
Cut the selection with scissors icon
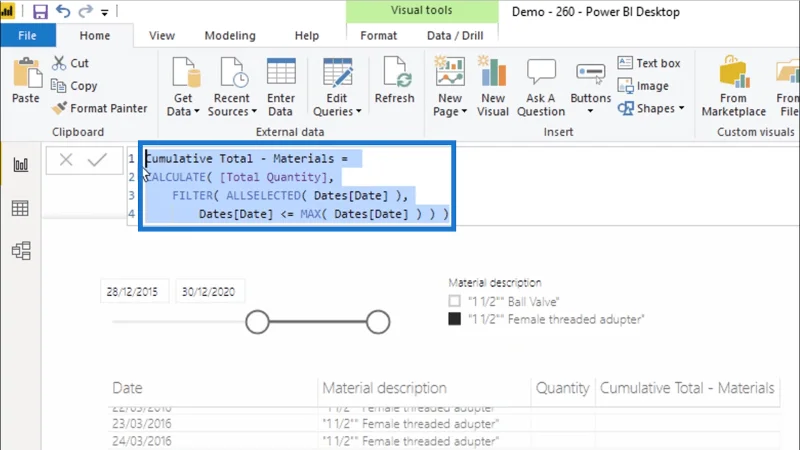pyautogui.click(x=70, y=63)
